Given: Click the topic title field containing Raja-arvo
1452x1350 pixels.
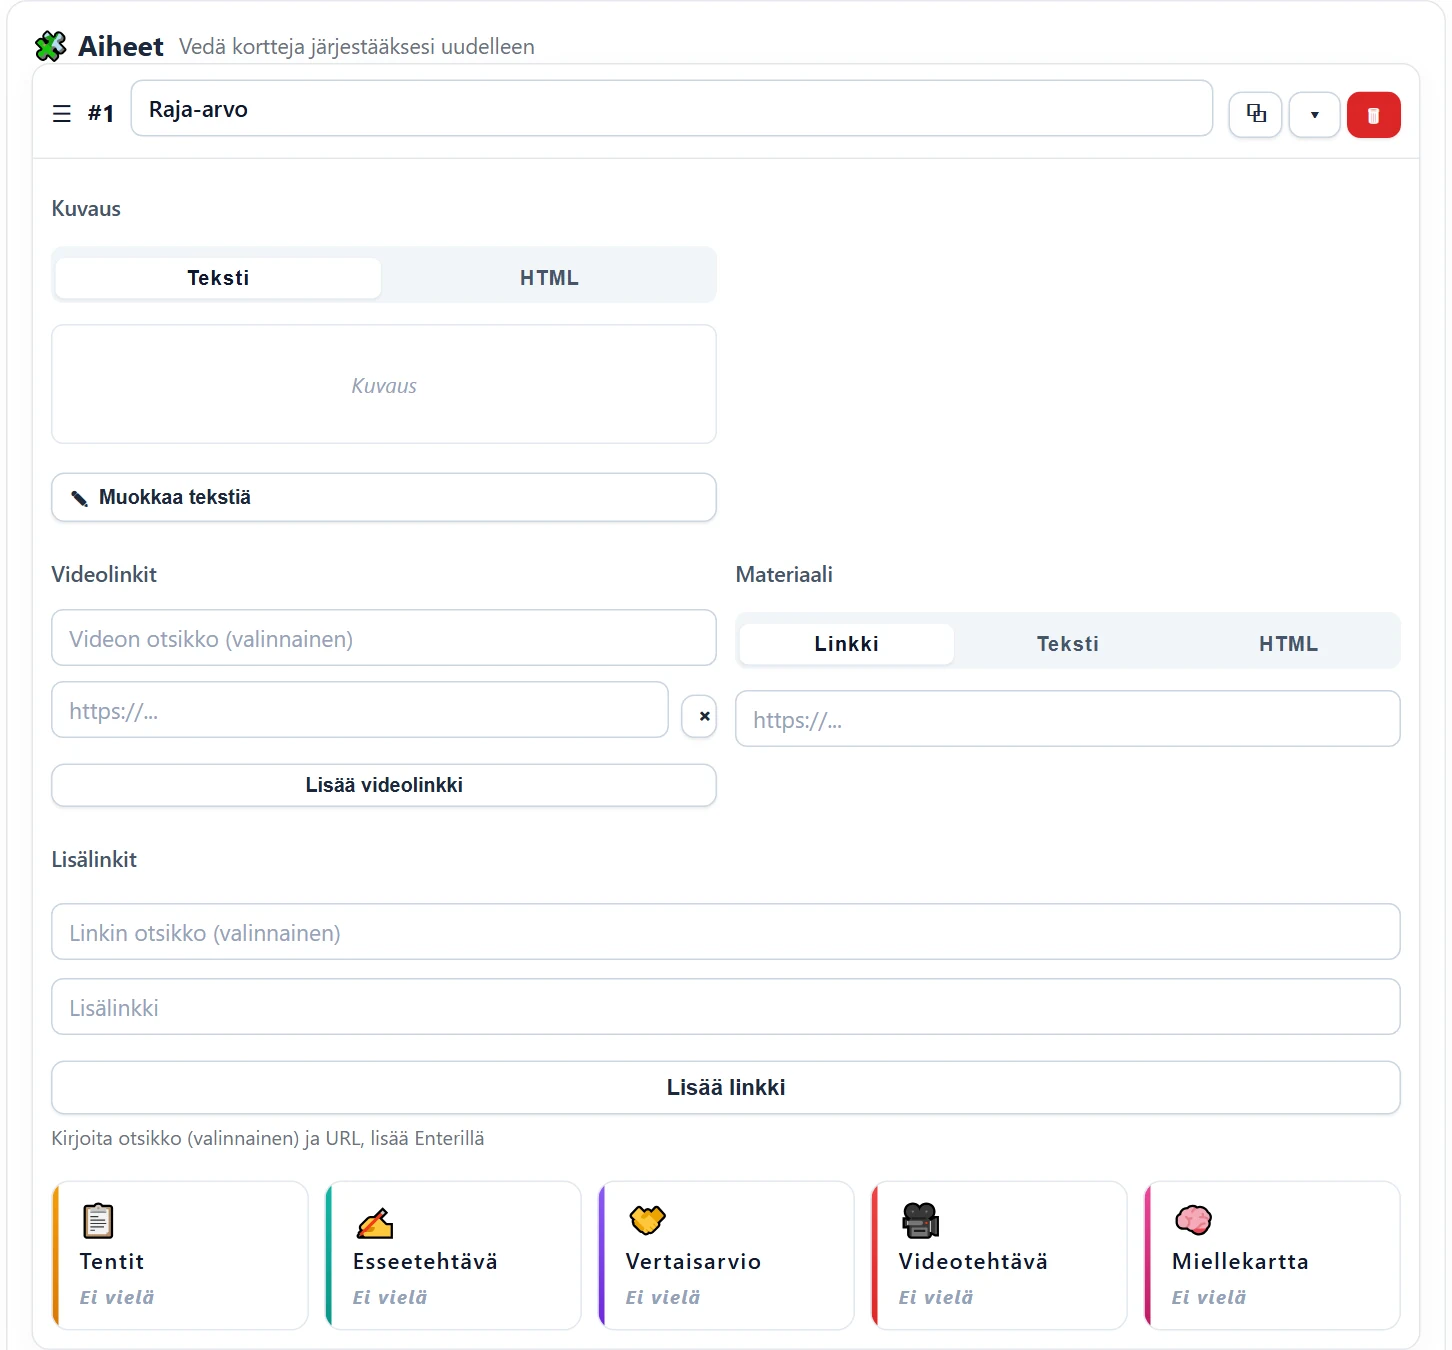Looking at the screenshot, I should (672, 108).
